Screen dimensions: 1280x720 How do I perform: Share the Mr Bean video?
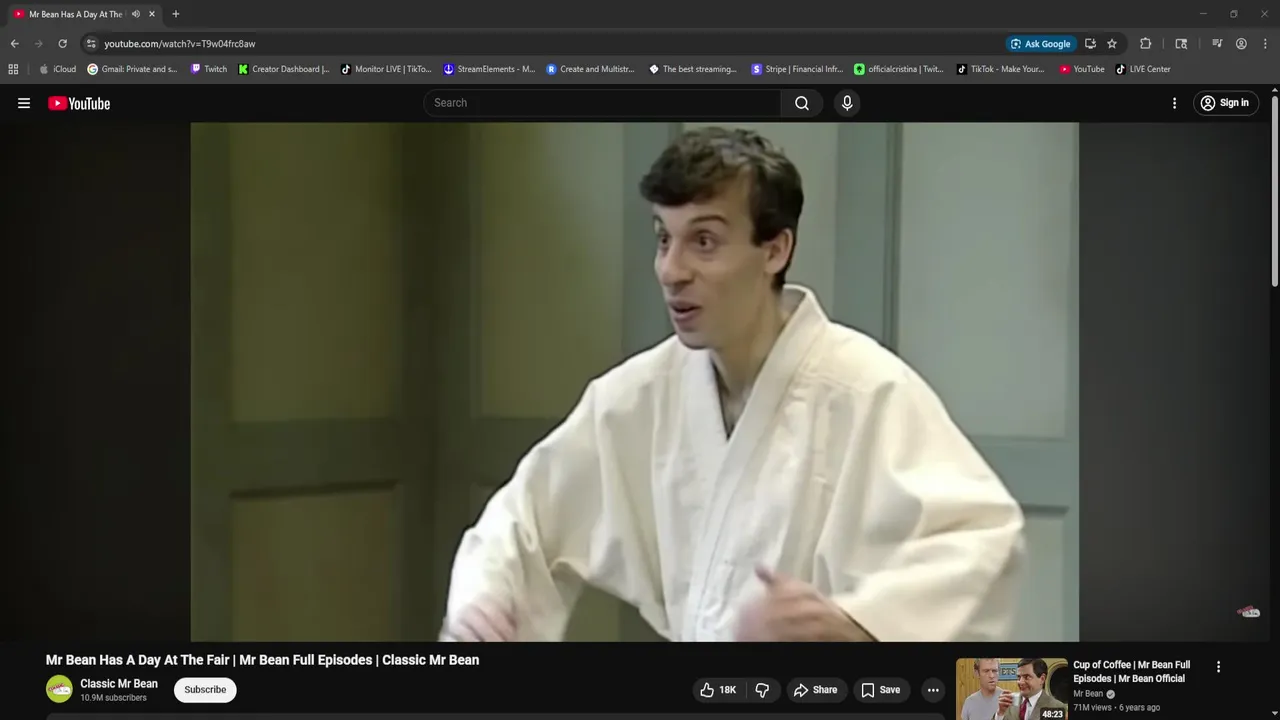[x=815, y=690]
